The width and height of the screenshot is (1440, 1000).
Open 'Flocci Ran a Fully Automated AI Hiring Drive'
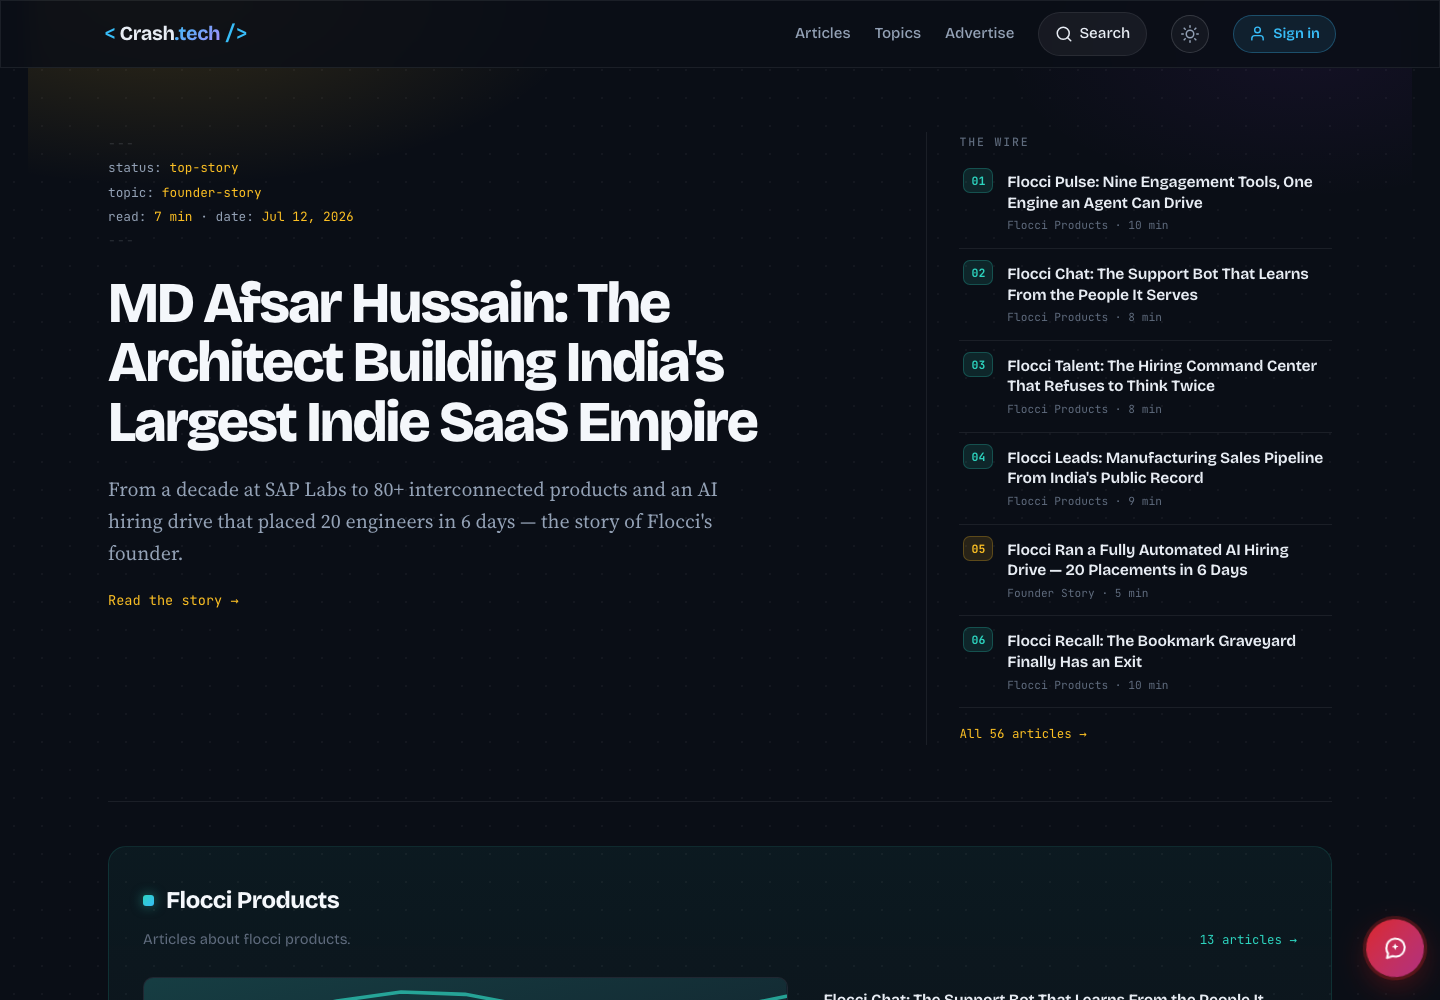[1148, 560]
